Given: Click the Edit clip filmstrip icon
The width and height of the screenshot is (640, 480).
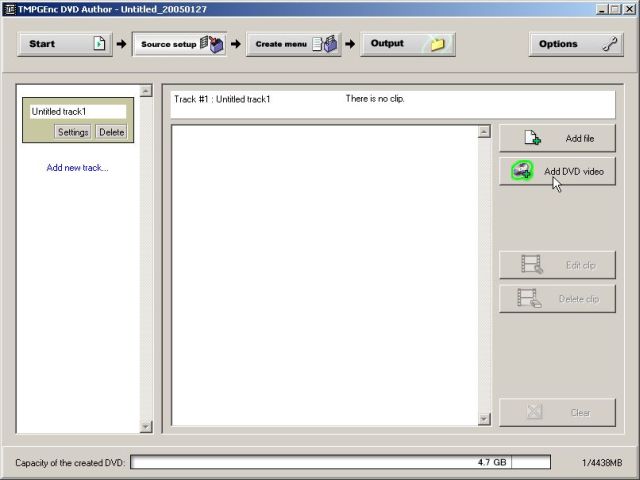Looking at the screenshot, I should pos(532,264).
